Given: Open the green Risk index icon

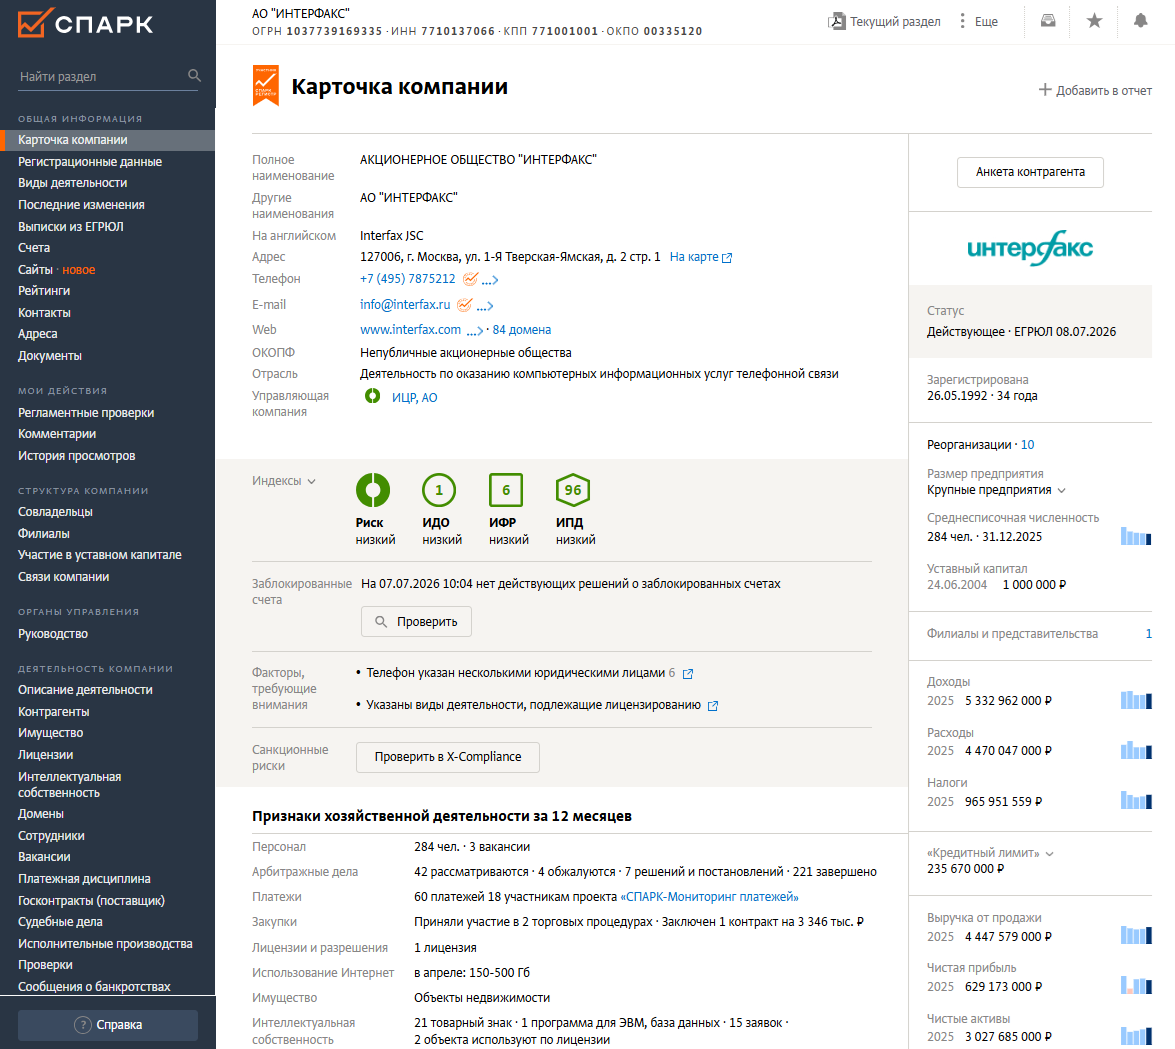Looking at the screenshot, I should click(x=372, y=491).
